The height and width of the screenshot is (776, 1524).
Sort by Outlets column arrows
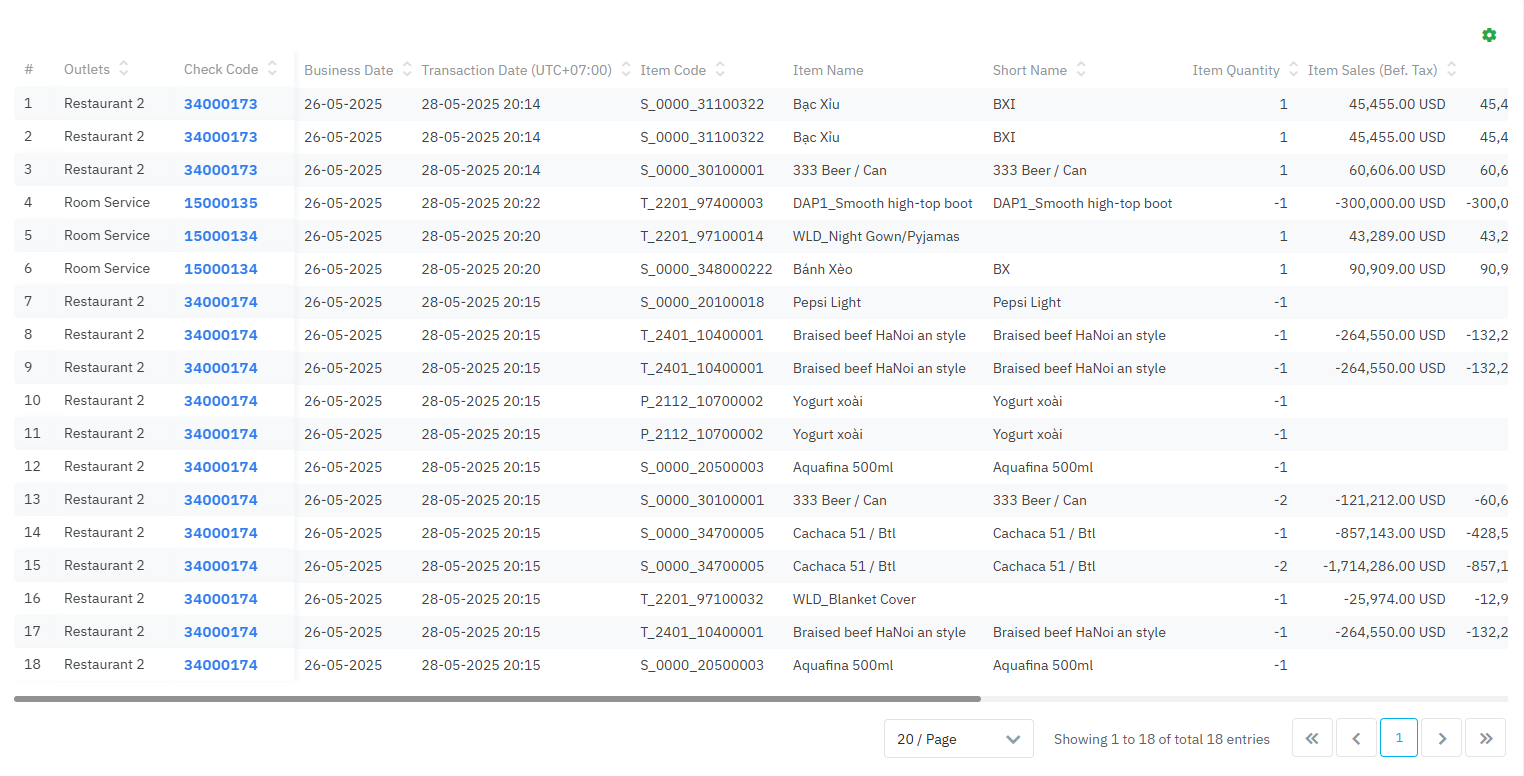tap(124, 69)
